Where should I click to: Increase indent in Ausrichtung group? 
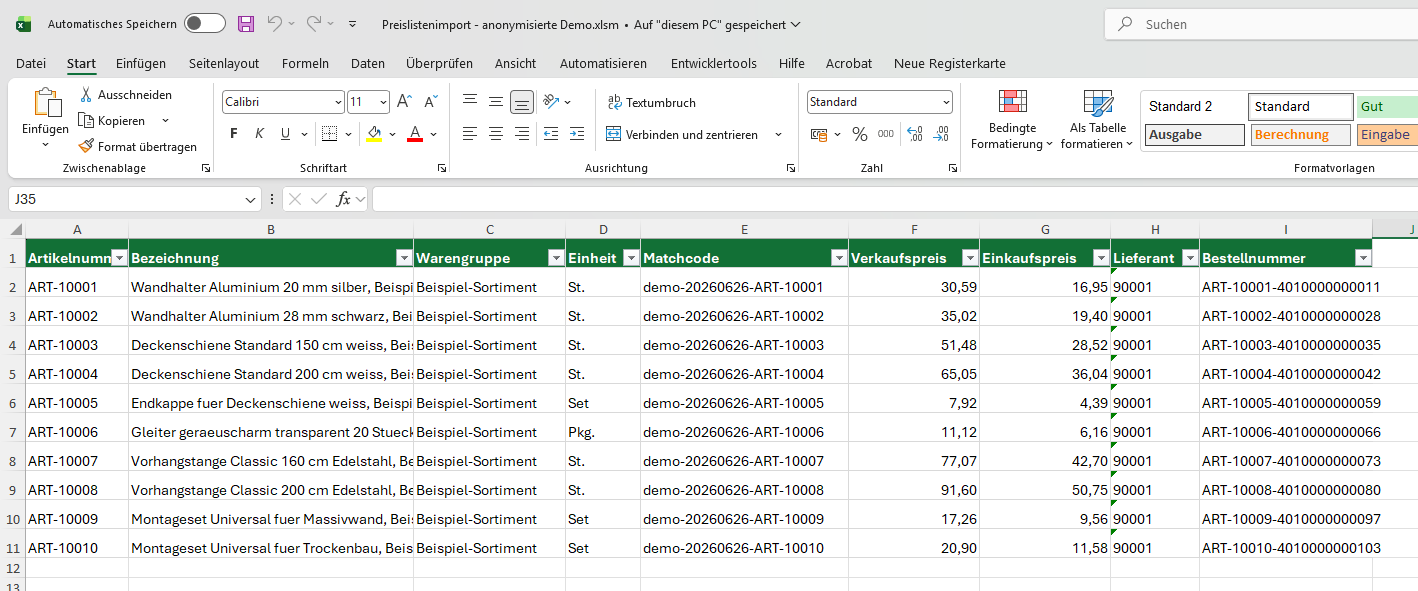coord(577,134)
